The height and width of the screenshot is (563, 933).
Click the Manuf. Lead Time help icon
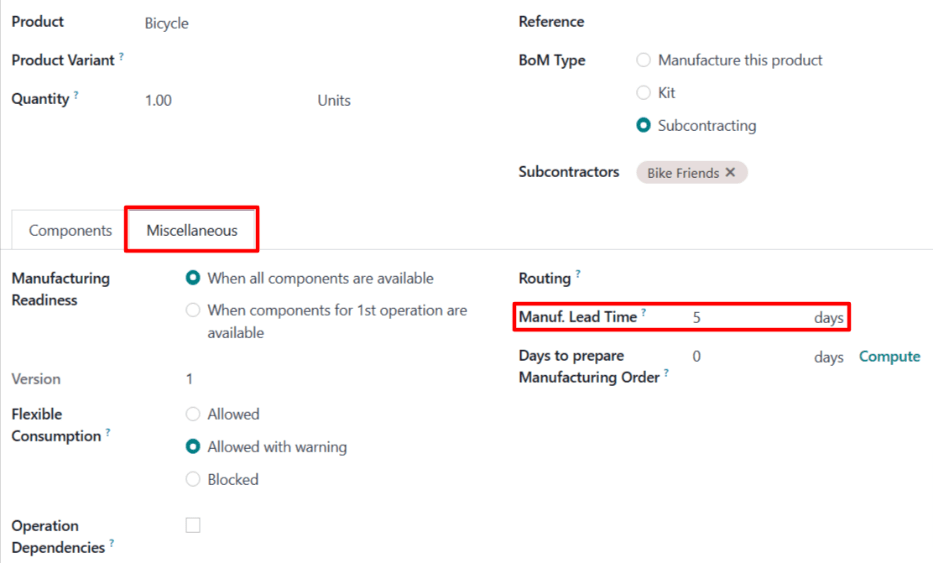click(643, 313)
